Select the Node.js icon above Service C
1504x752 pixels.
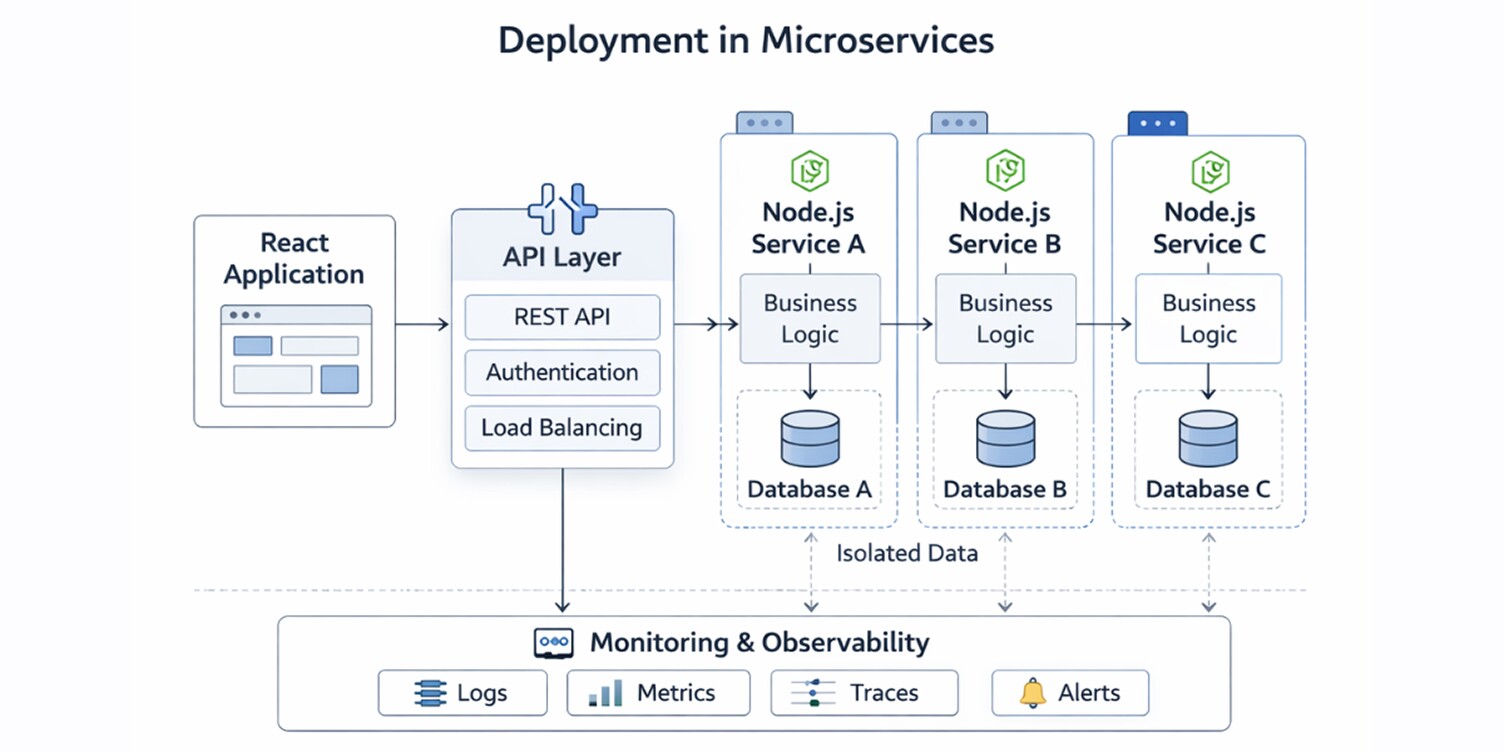[1208, 170]
